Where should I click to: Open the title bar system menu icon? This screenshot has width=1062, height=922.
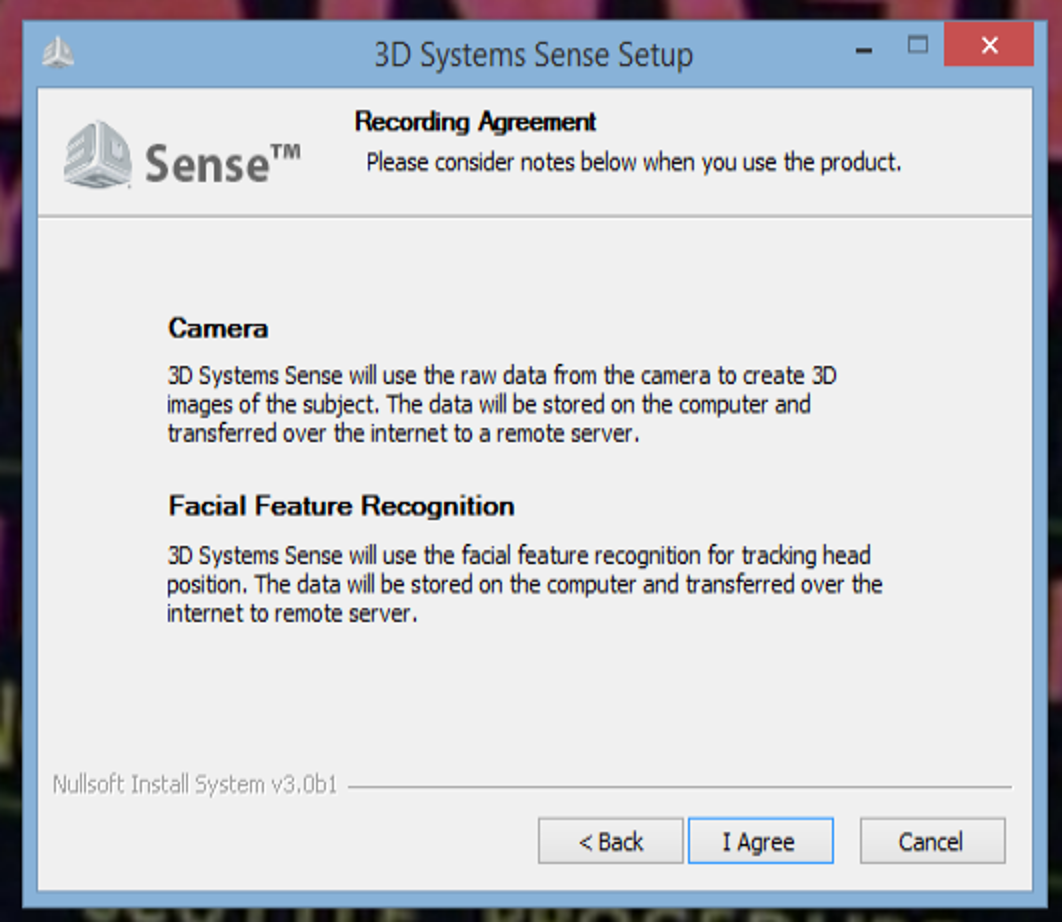coord(58,52)
